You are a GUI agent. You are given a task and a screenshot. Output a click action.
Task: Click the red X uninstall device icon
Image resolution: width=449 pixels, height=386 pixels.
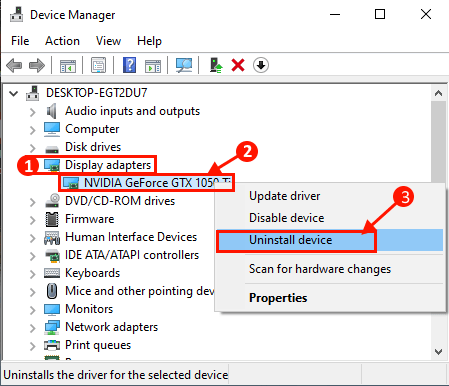click(x=238, y=65)
